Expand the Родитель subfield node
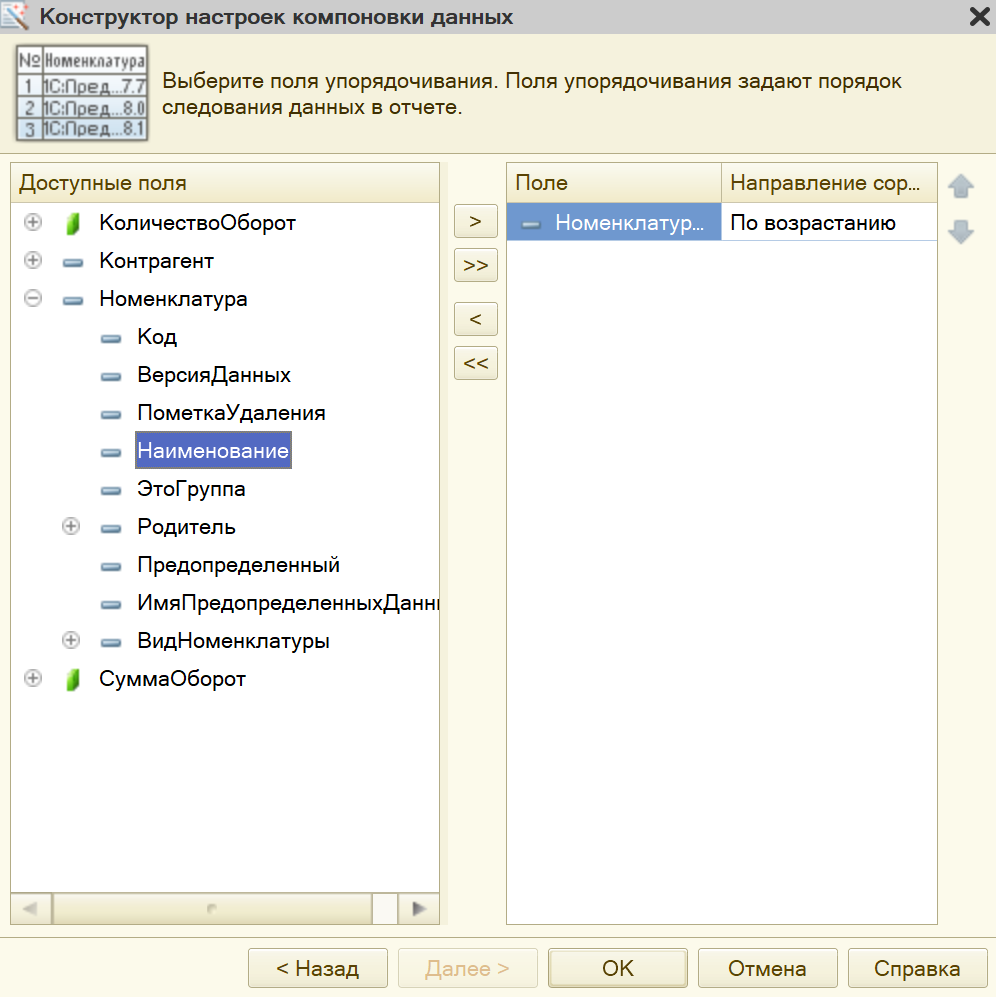 tap(71, 526)
